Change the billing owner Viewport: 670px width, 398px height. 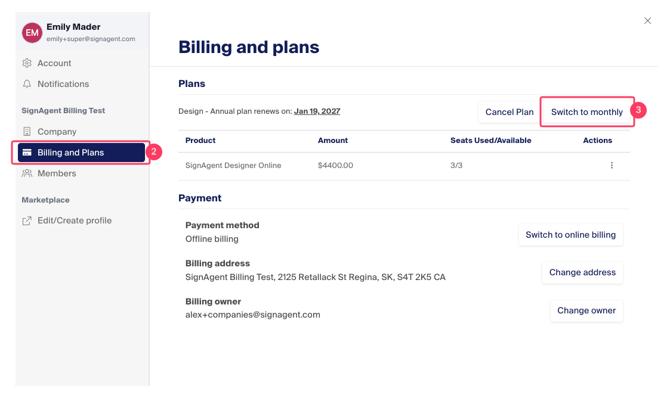click(x=586, y=310)
